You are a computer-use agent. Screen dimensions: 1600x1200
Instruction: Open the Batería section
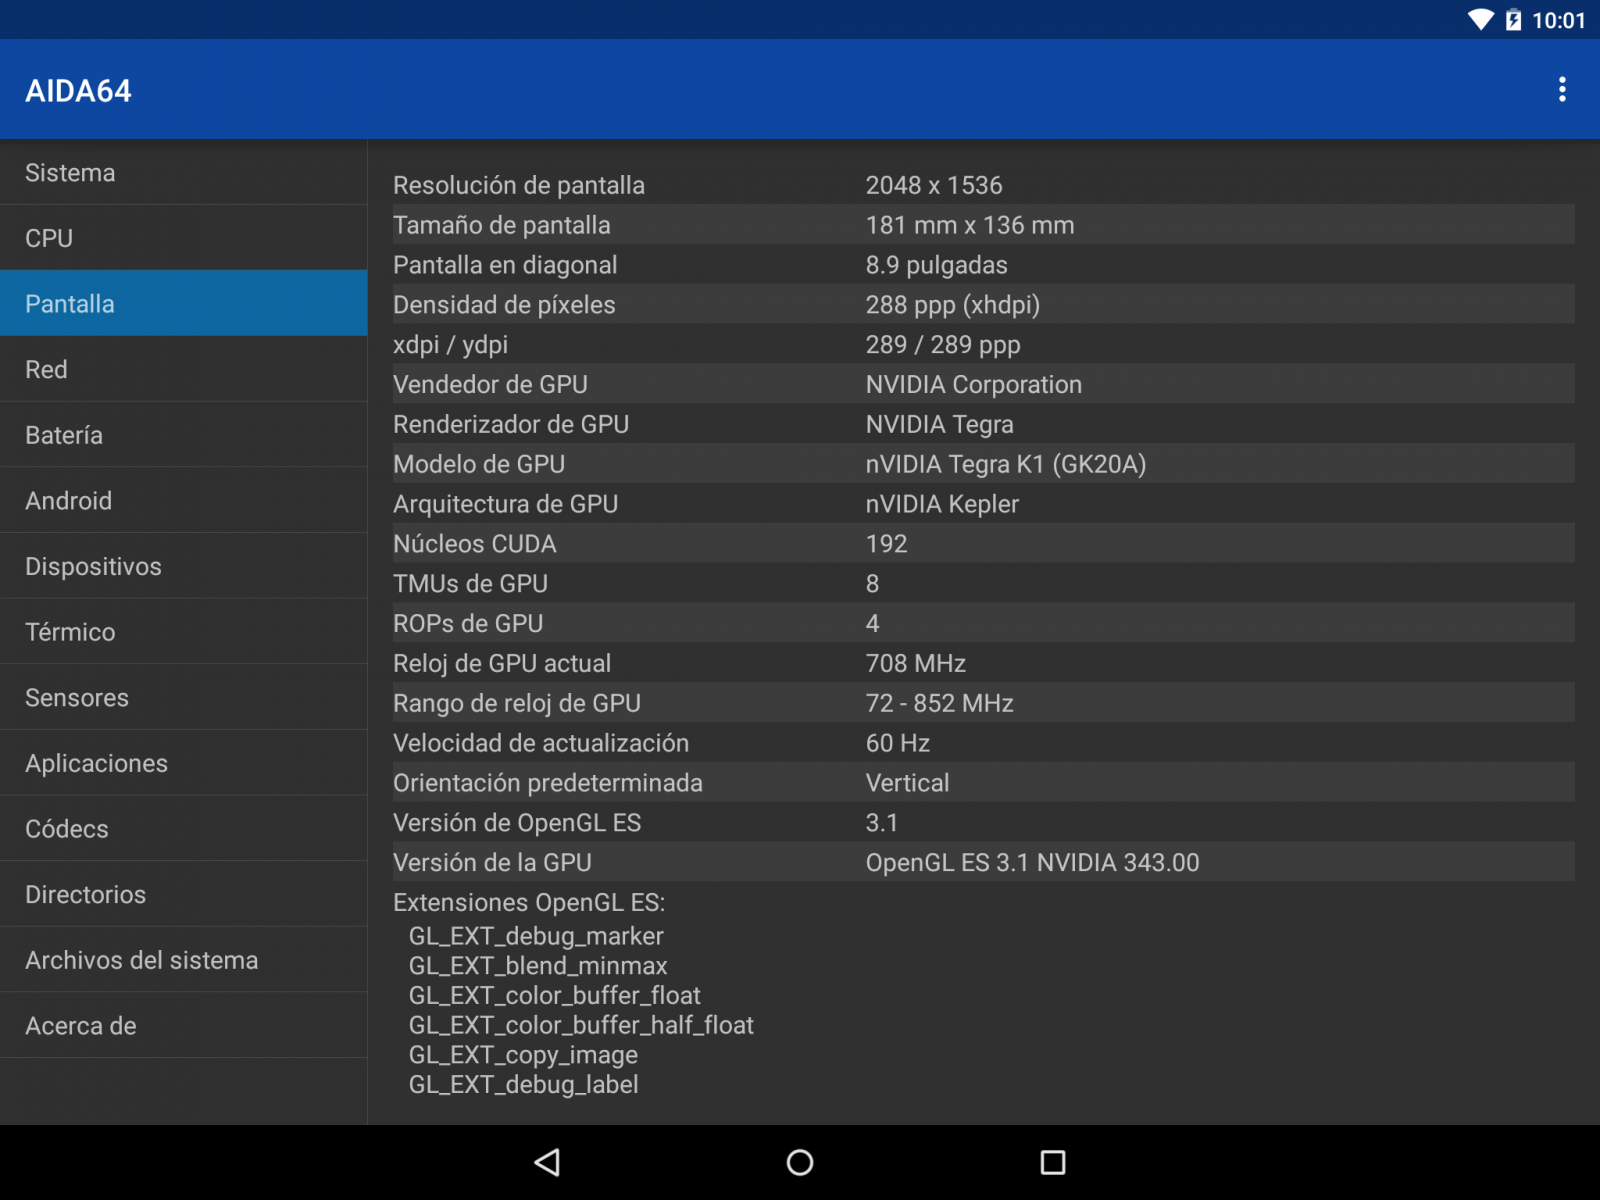183,435
